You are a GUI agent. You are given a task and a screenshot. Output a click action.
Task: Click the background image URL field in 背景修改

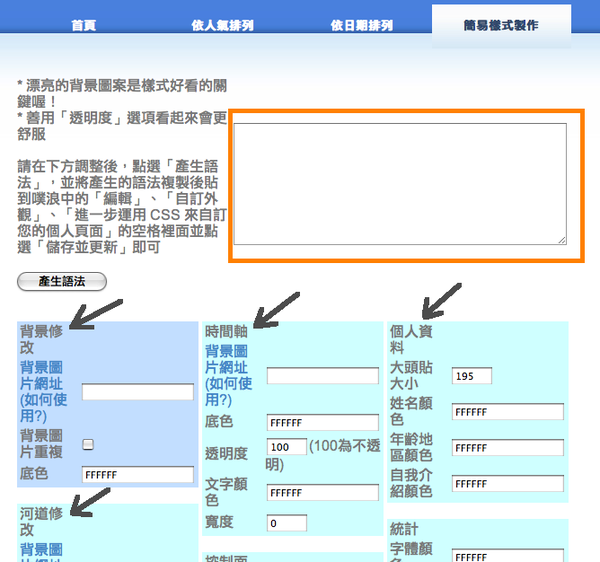138,392
